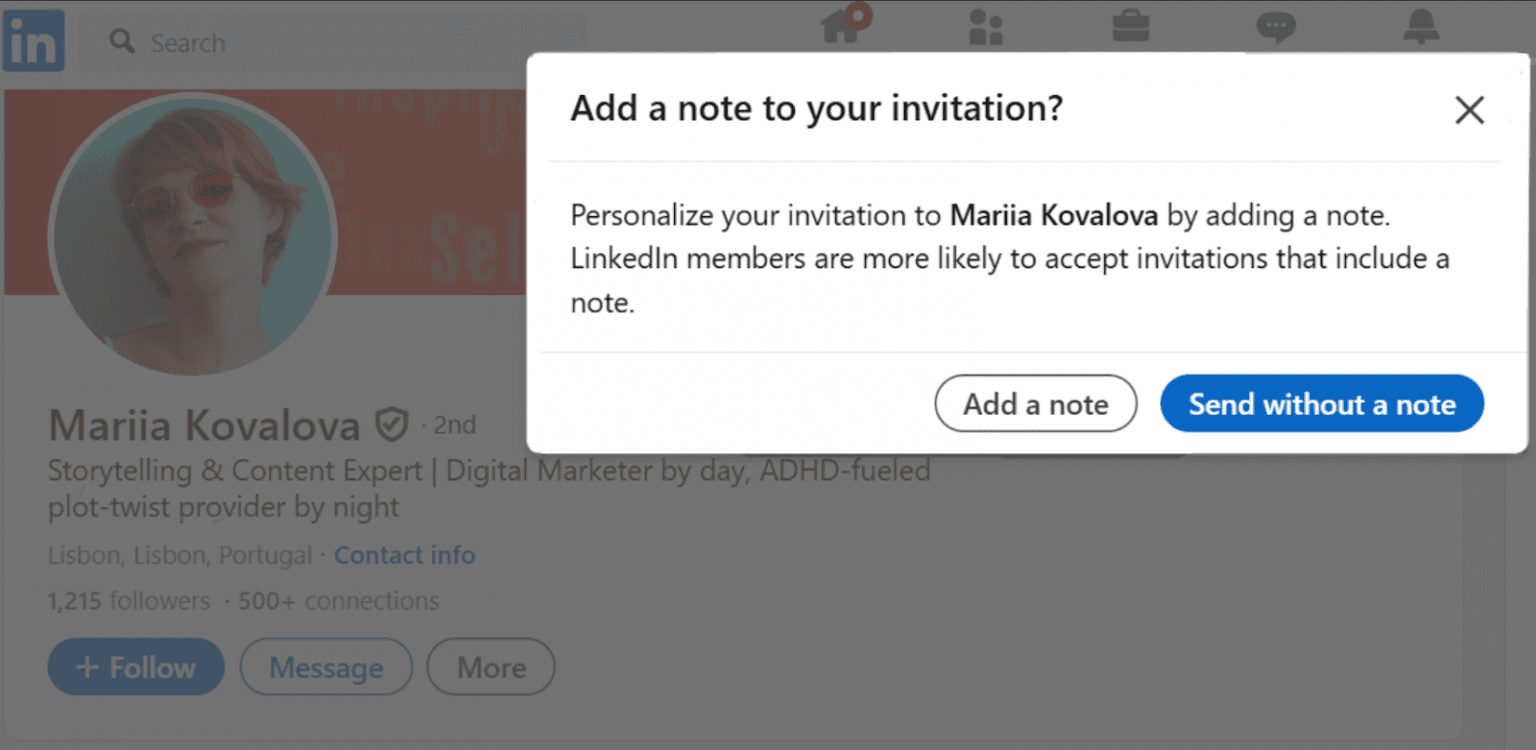The width and height of the screenshot is (1536, 750).
Task: Open the My Network icon
Action: pyautogui.click(x=986, y=28)
